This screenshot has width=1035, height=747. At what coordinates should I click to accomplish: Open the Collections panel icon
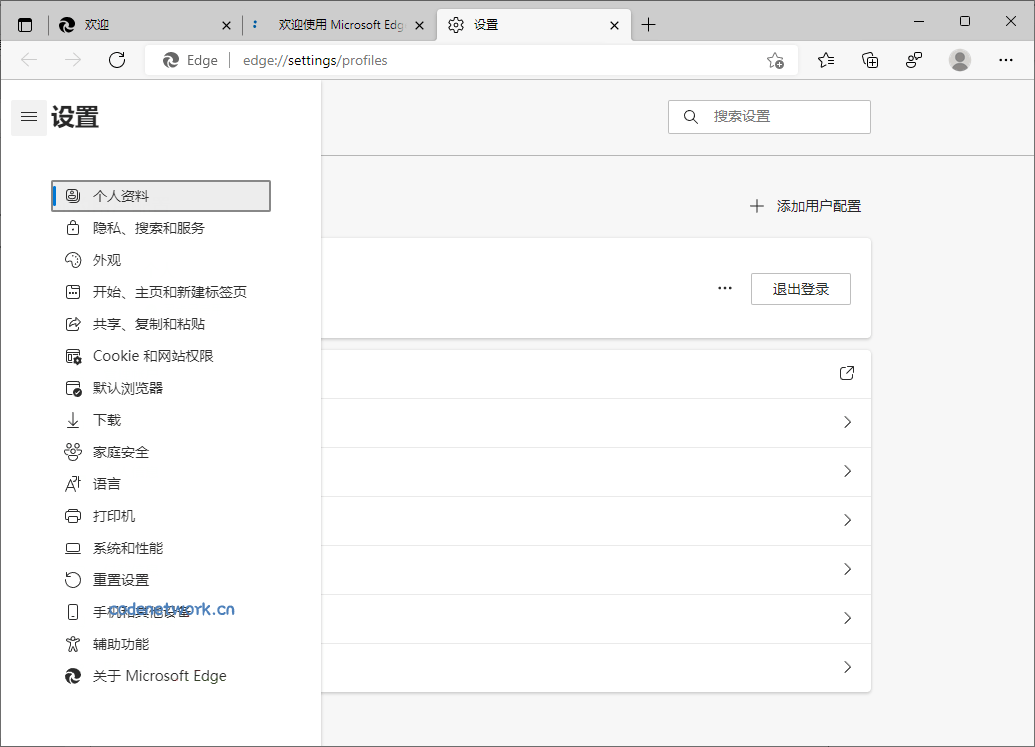point(870,60)
